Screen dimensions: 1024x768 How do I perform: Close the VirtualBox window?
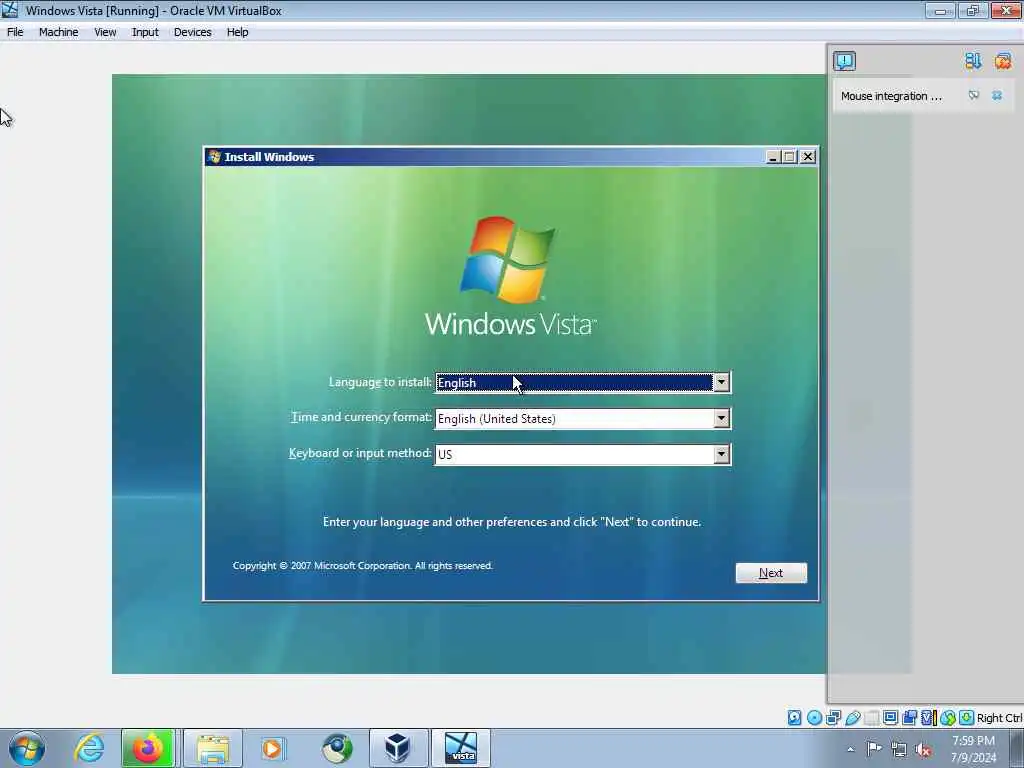[1006, 10]
